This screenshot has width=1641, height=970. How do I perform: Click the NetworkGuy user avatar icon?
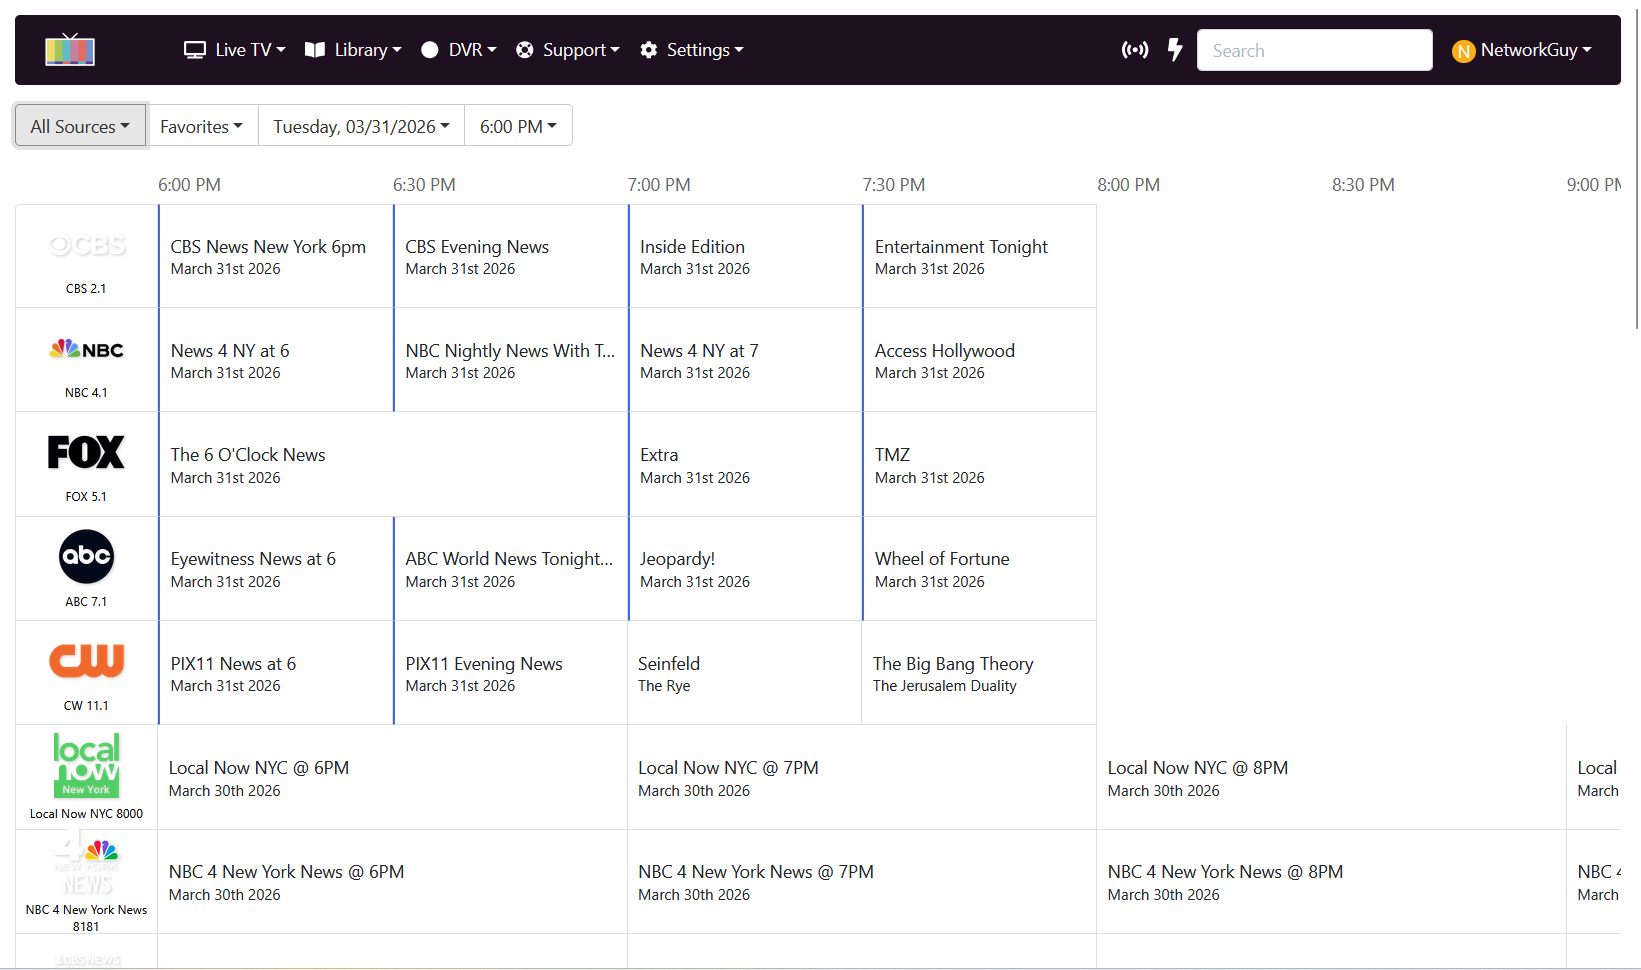click(1463, 51)
